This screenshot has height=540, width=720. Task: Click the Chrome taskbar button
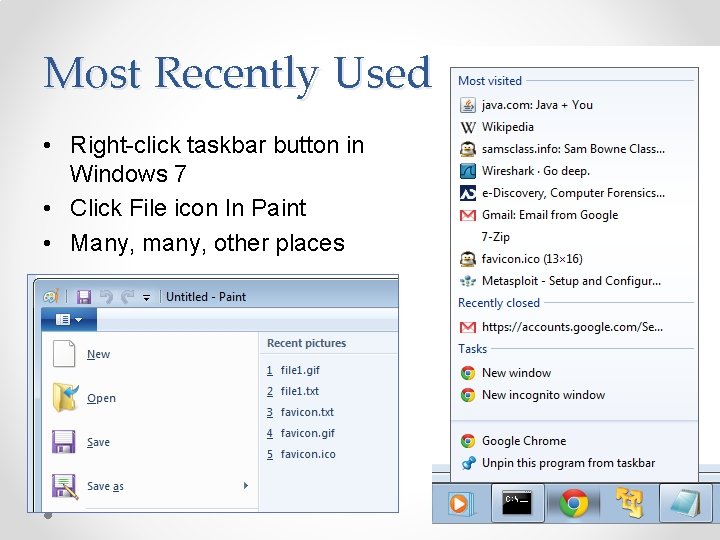click(x=574, y=503)
